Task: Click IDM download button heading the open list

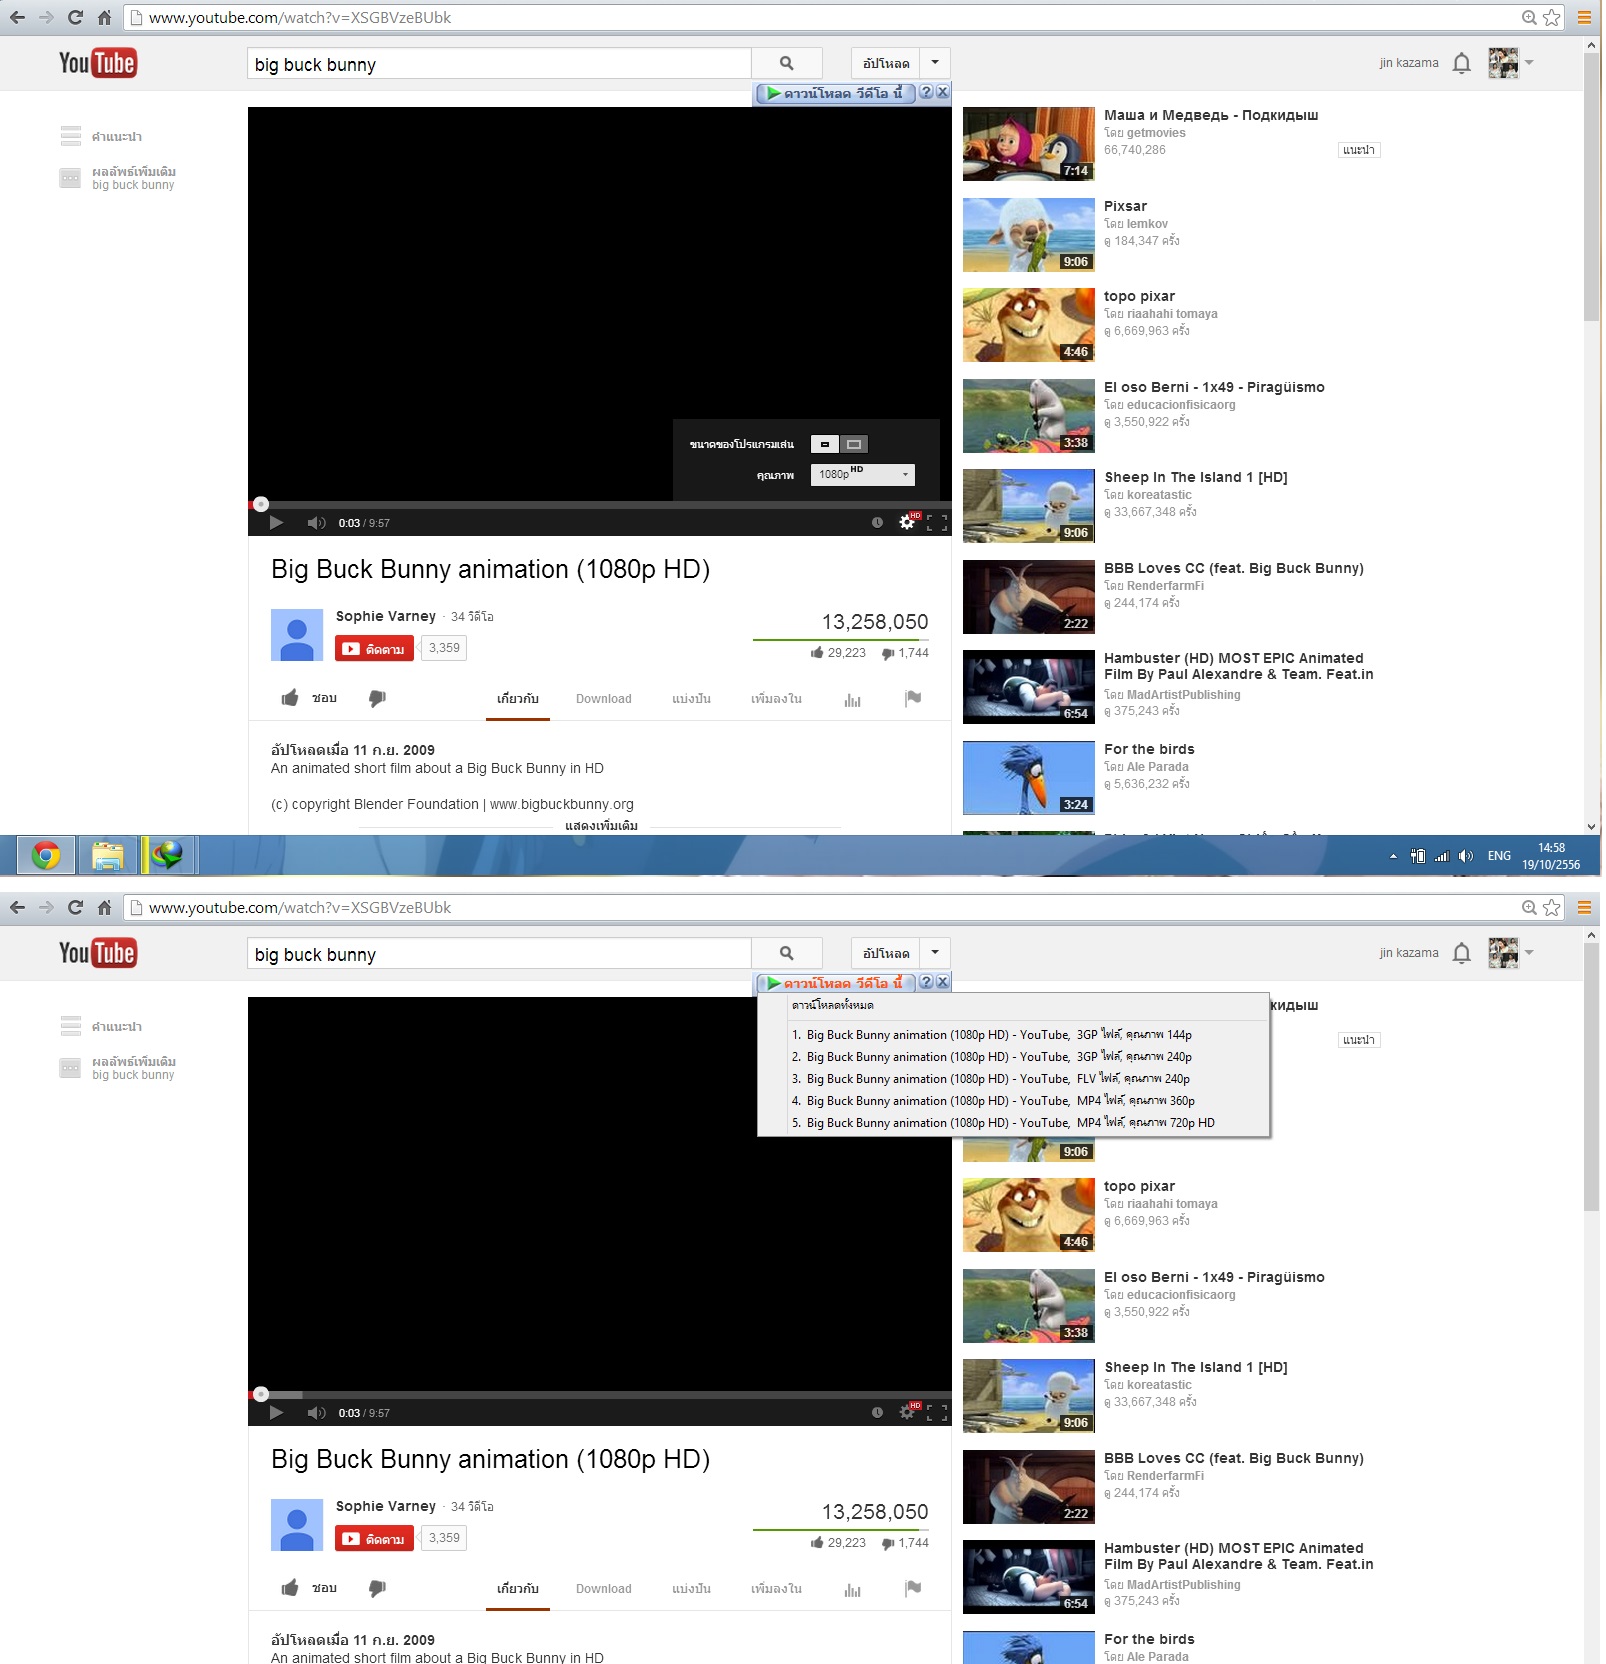Action: pos(835,983)
